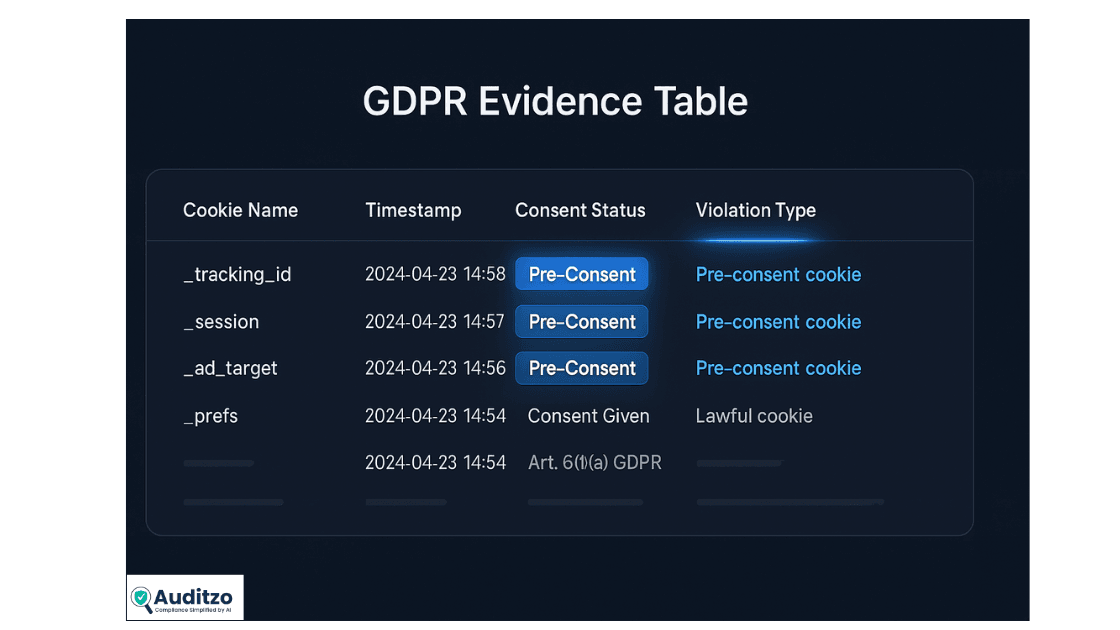This screenshot has width=1120, height=630.
Task: Select the Pre-Consent badge beside _session
Action: pyautogui.click(x=581, y=321)
